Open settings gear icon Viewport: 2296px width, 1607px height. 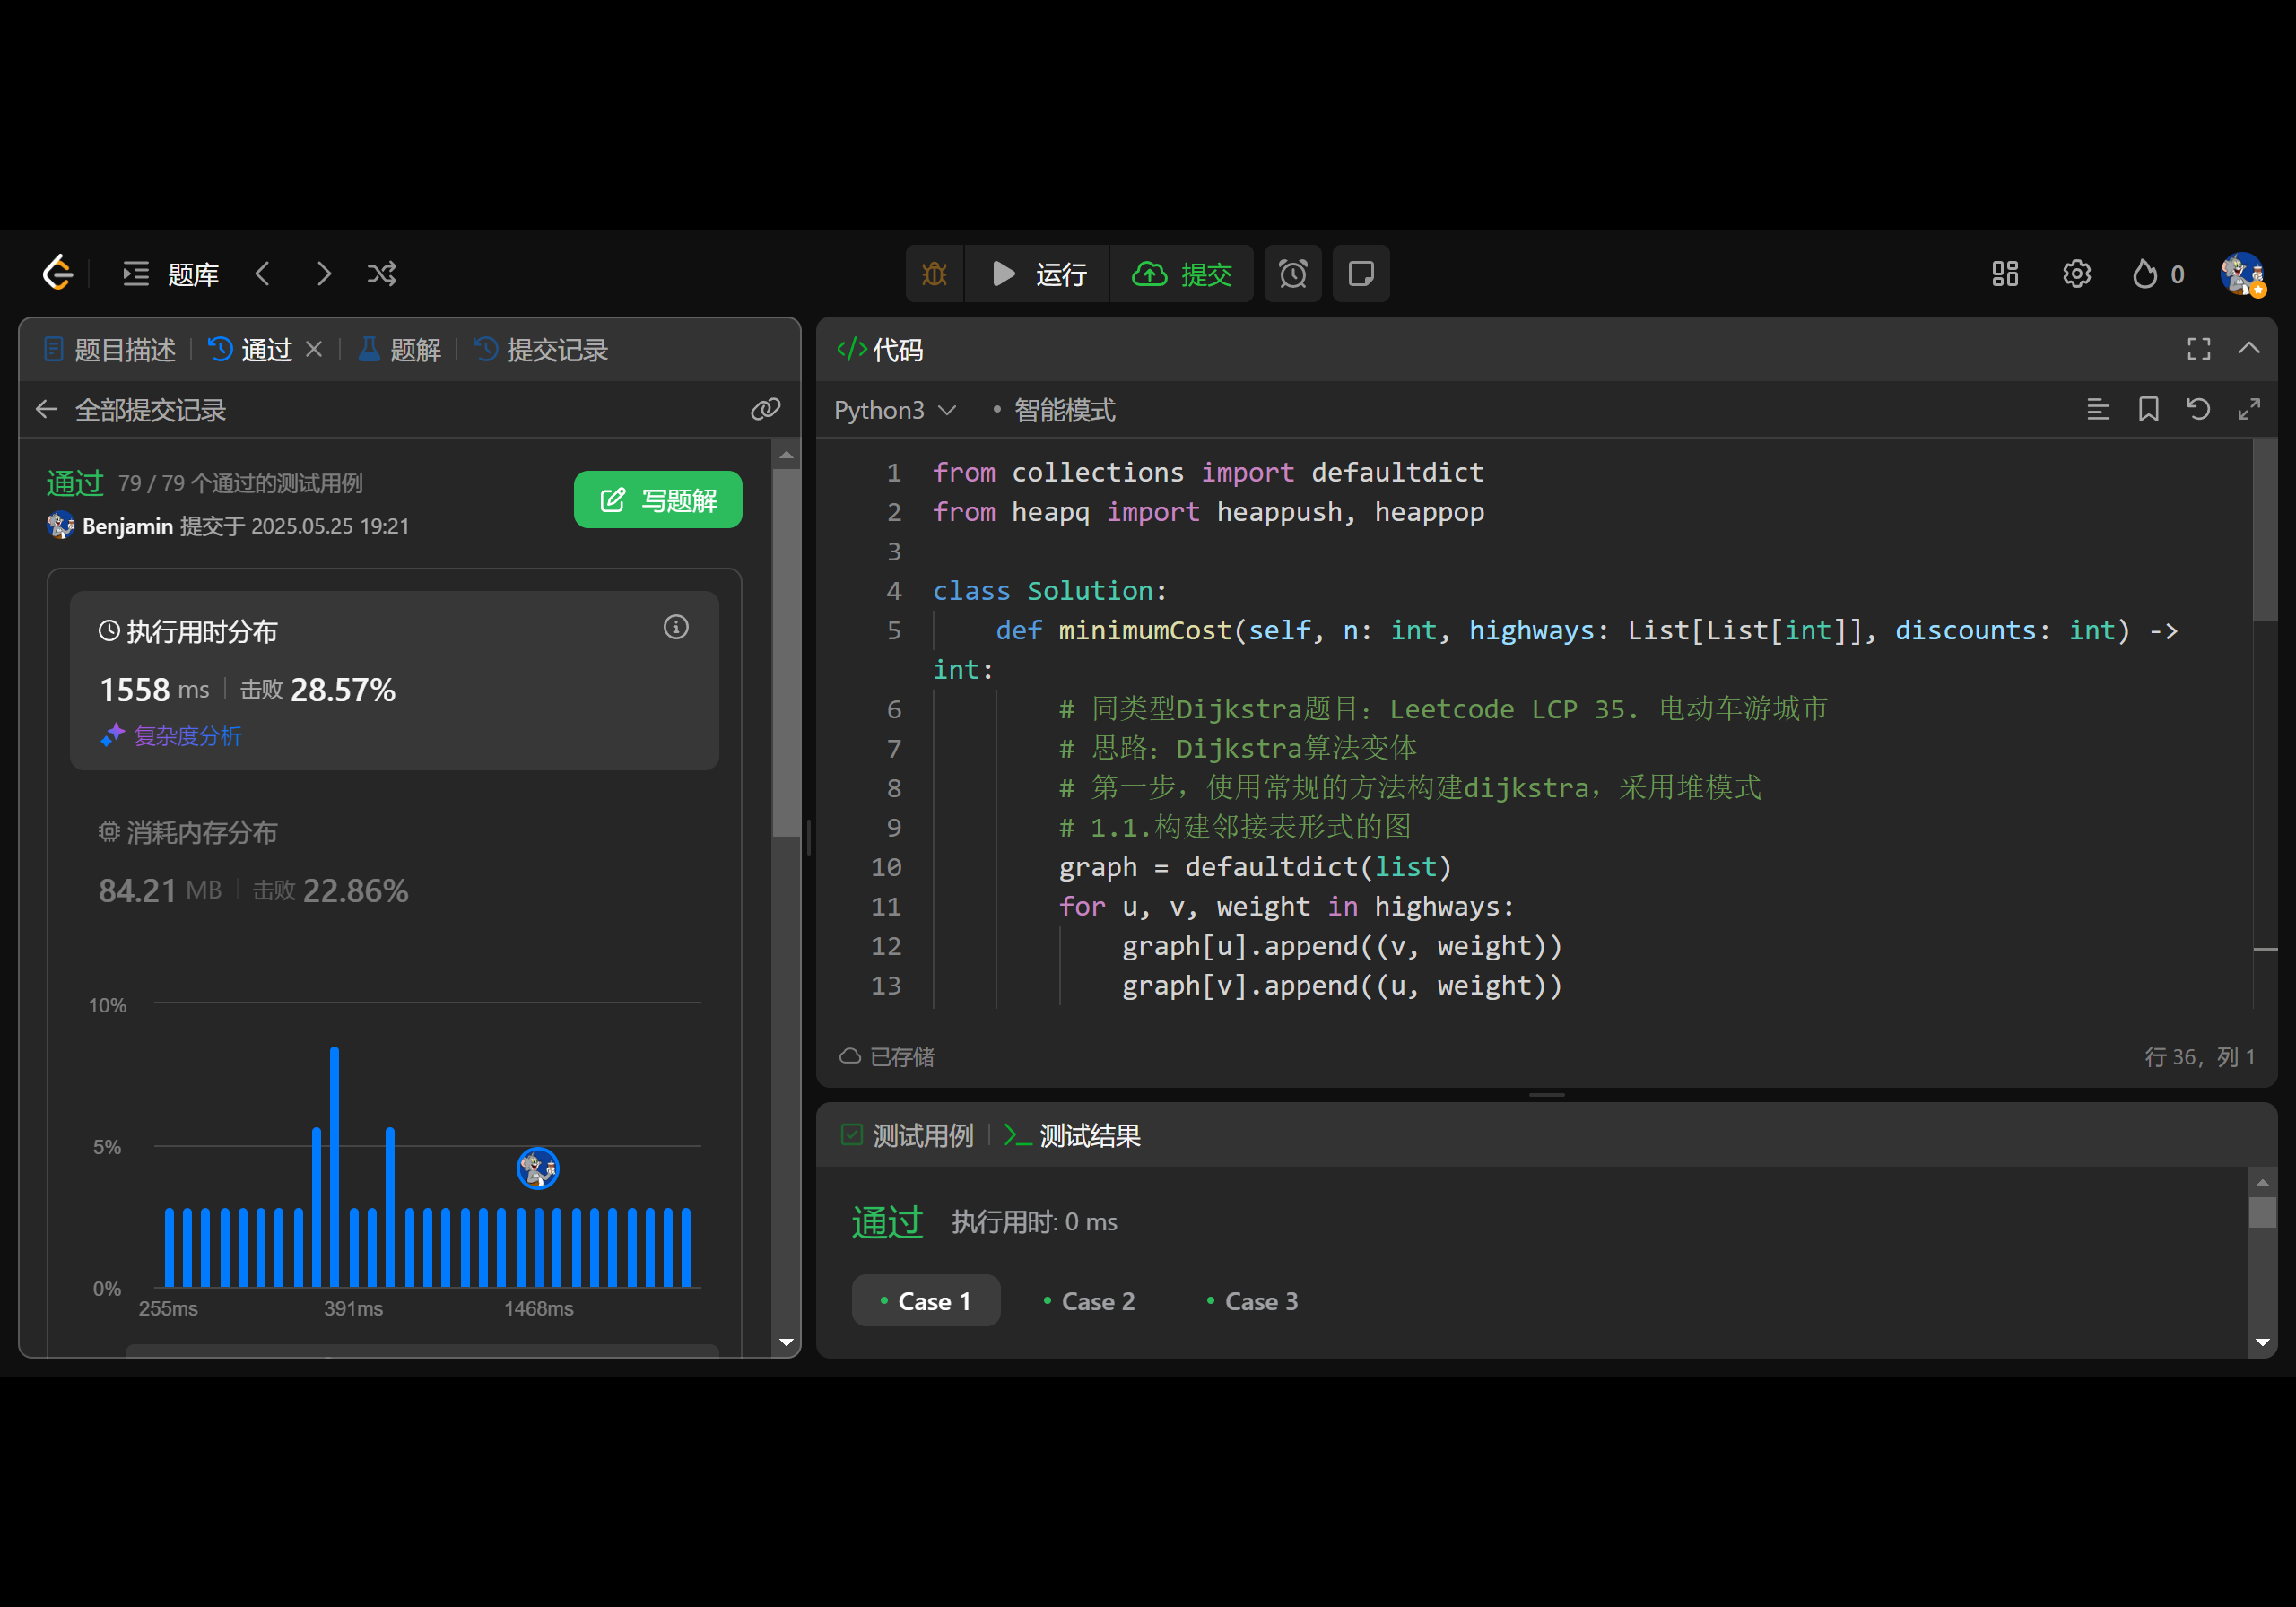[2076, 273]
